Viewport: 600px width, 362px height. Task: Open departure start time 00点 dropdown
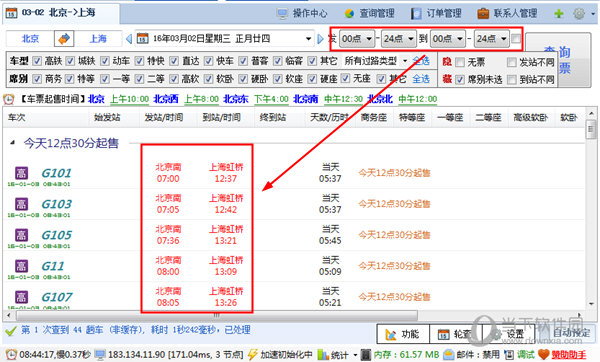[357, 39]
